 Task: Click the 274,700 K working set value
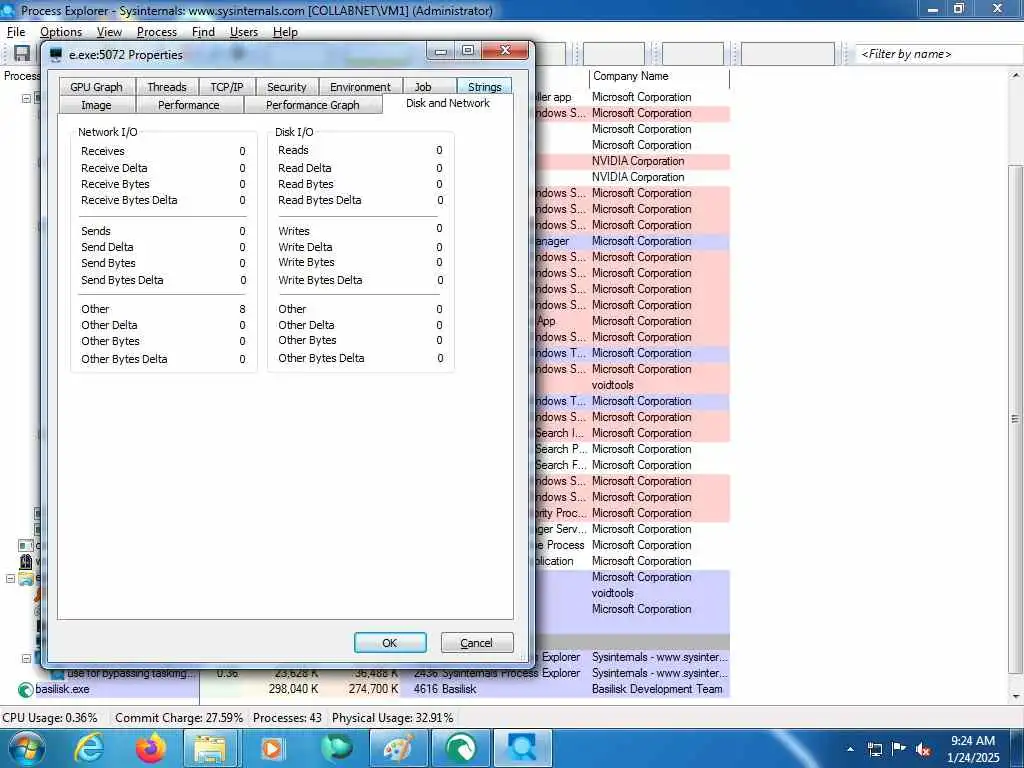pos(374,689)
